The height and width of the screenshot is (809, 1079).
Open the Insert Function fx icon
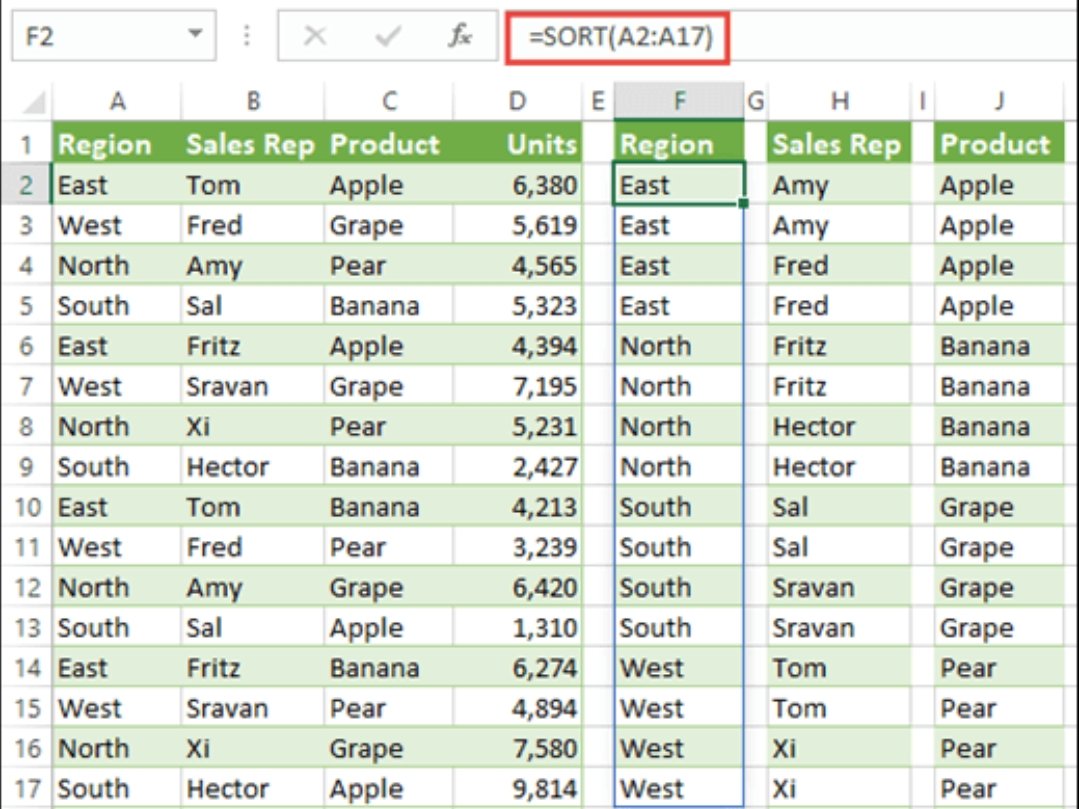coord(459,37)
